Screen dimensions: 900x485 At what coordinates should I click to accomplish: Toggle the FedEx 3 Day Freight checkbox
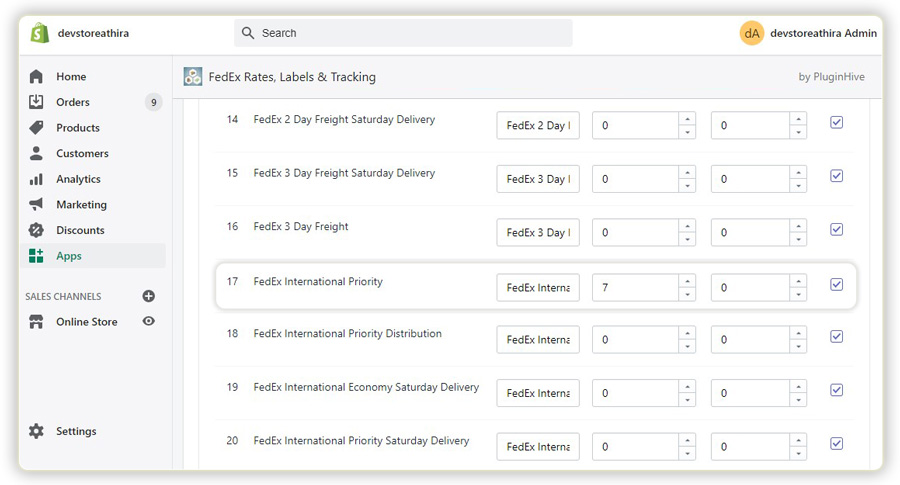pos(837,229)
